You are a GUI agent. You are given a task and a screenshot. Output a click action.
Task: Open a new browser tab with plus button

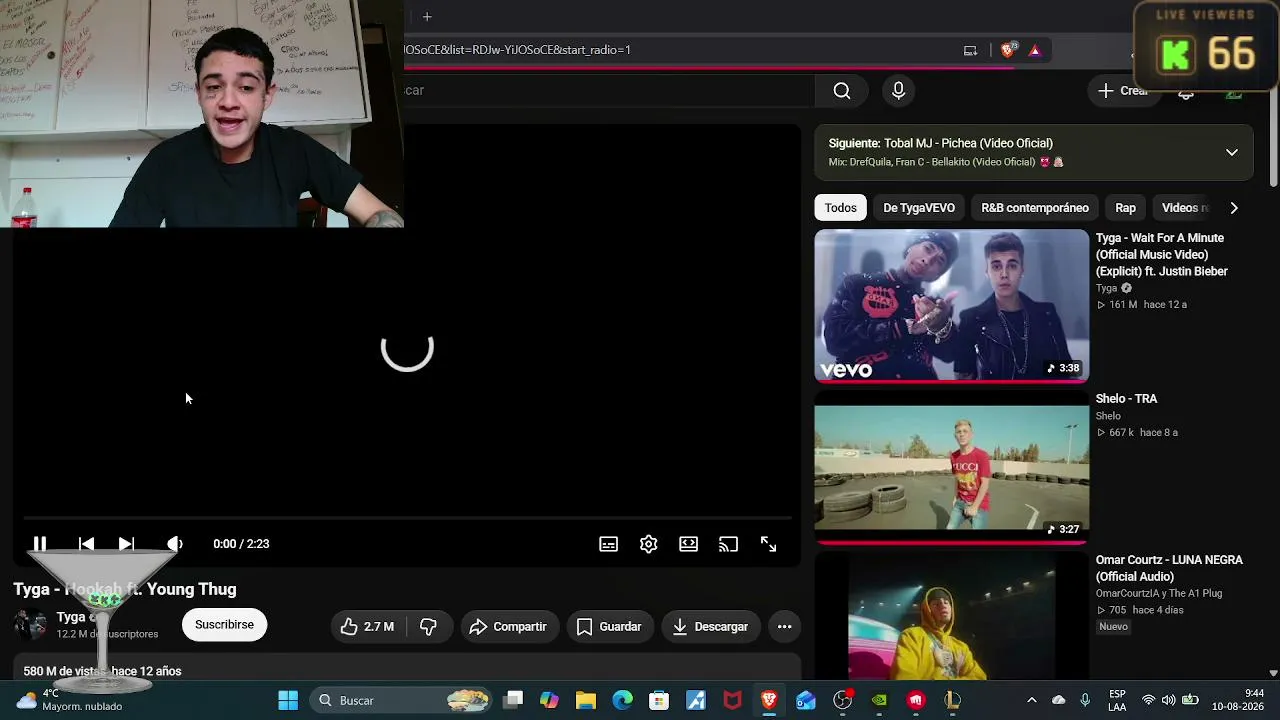click(427, 16)
